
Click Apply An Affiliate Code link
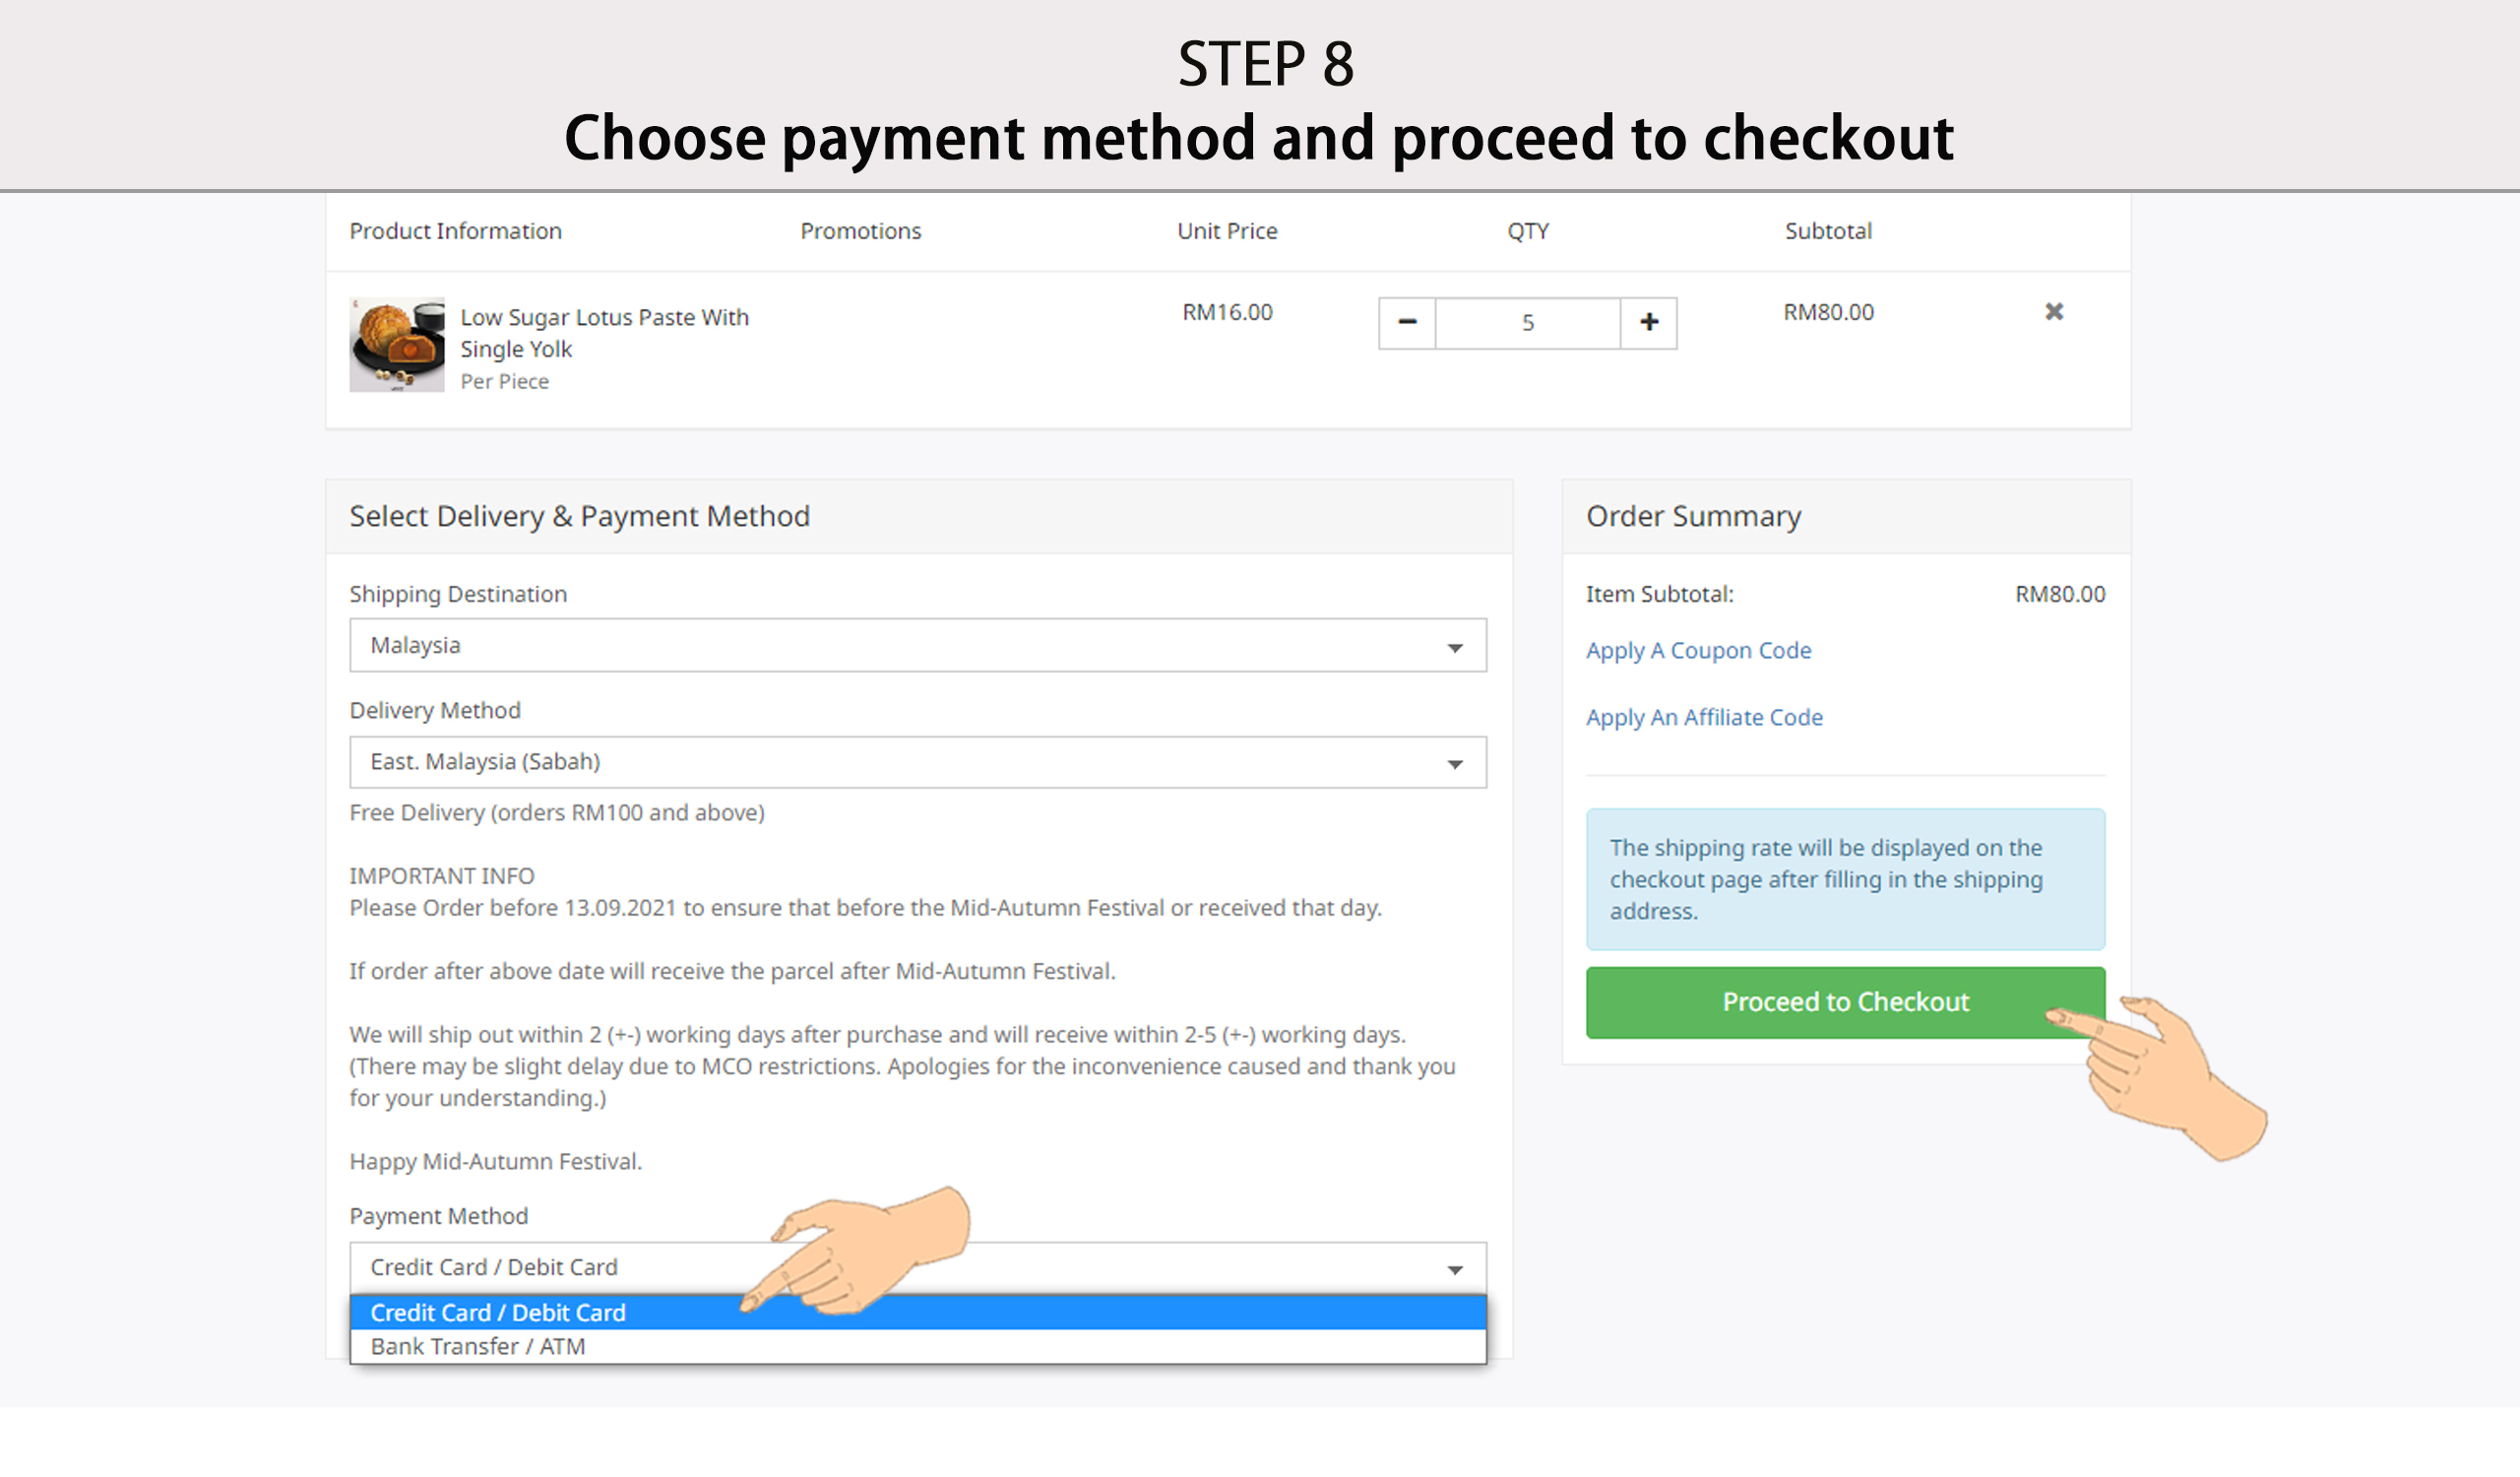1704,717
